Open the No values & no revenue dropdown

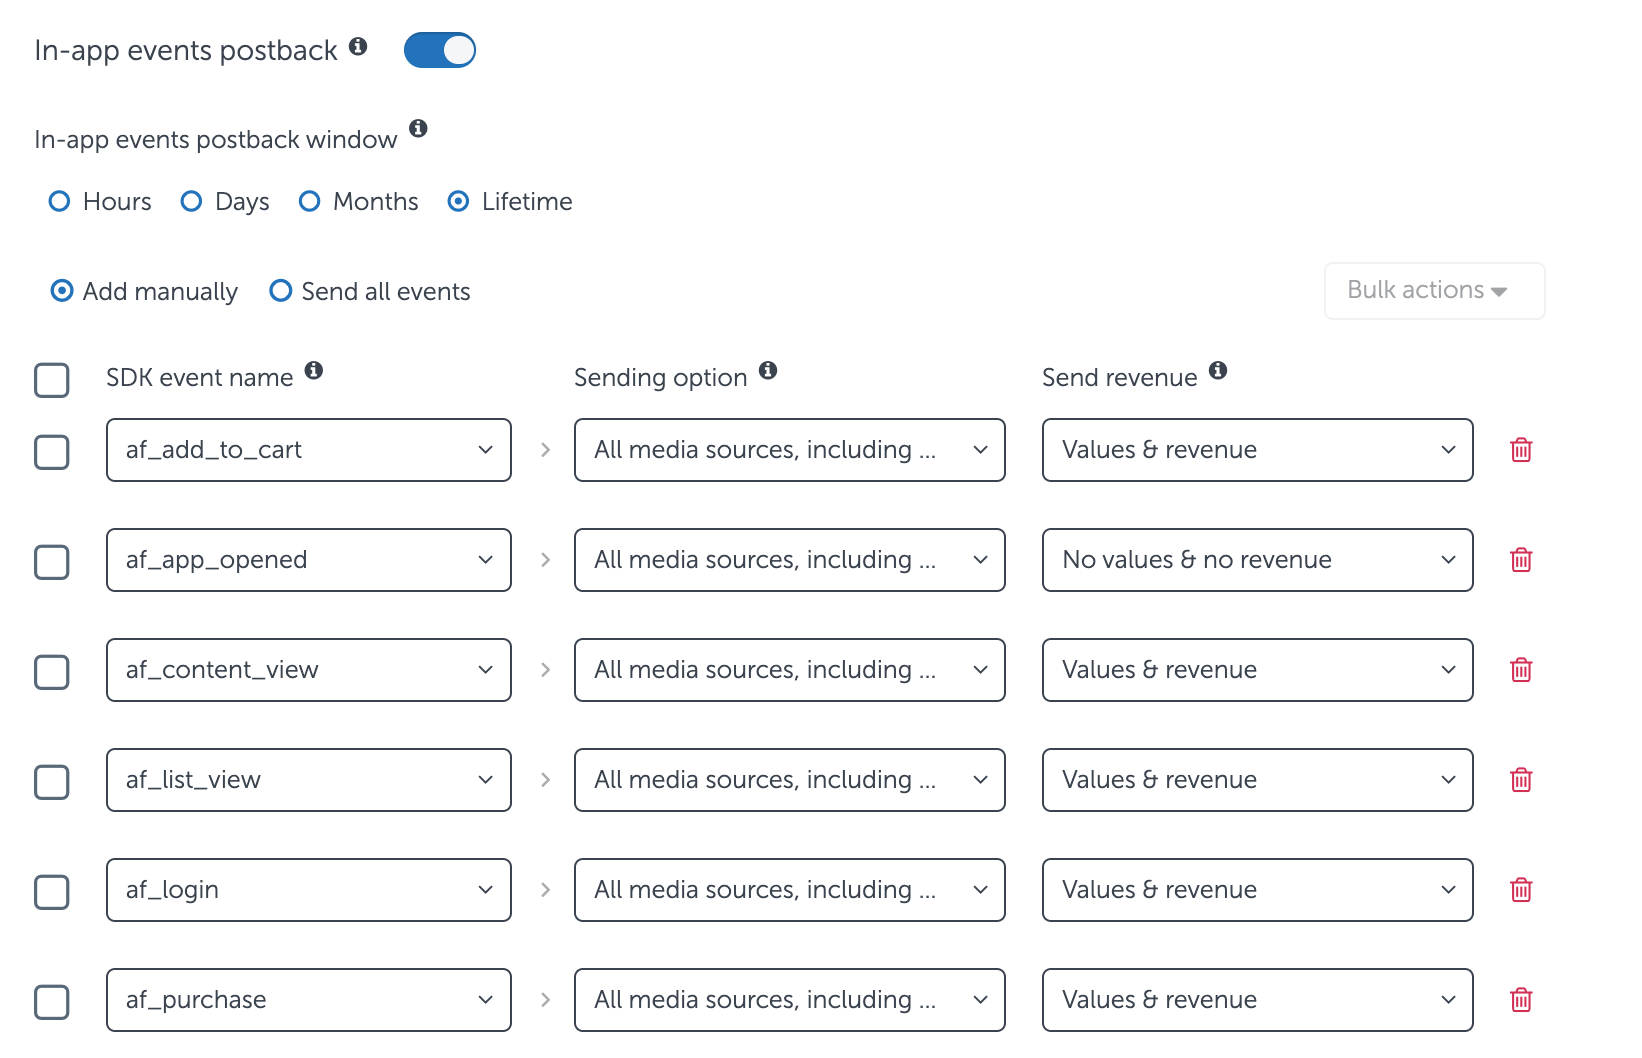click(x=1258, y=560)
